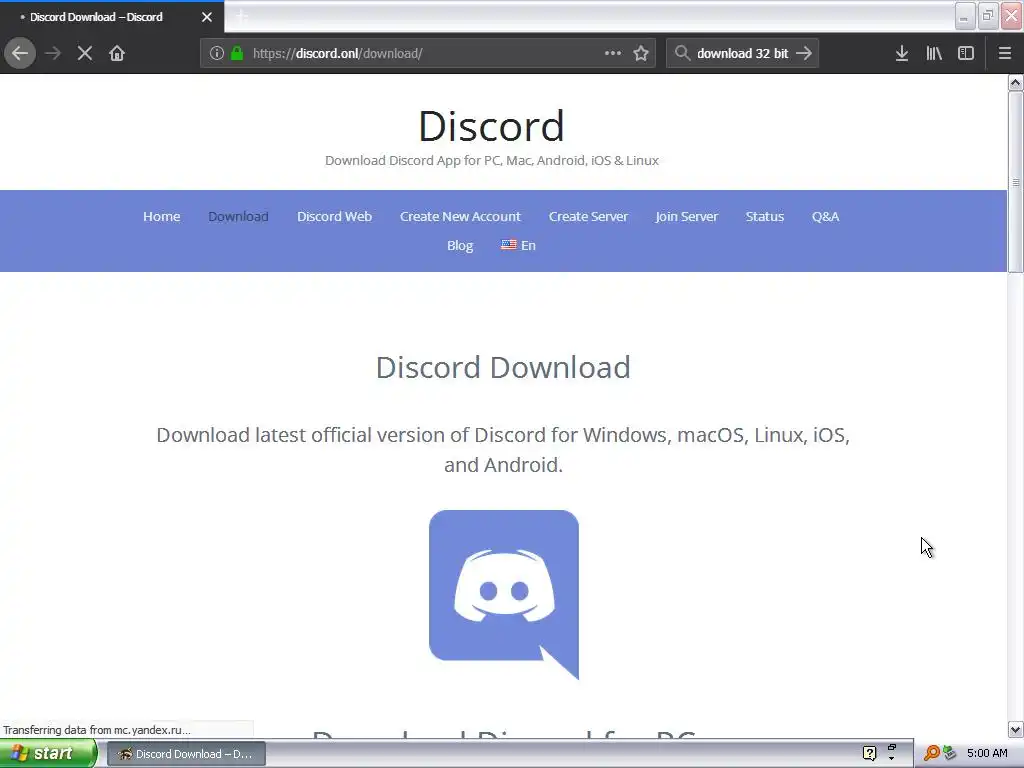1024x768 pixels.
Task: Open the hamburger application menu
Action: coord(1004,53)
